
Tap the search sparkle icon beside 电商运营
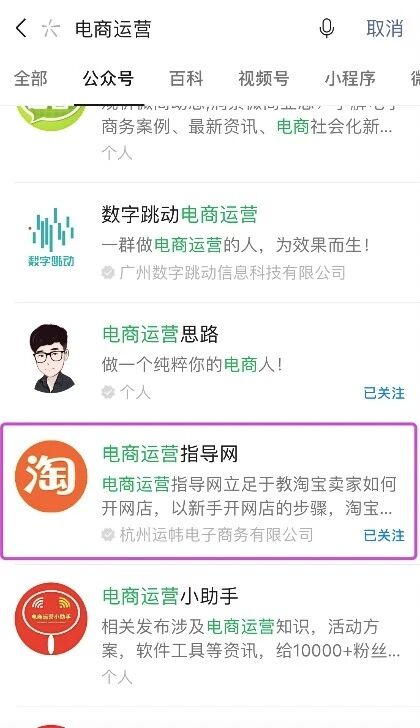pos(51,29)
